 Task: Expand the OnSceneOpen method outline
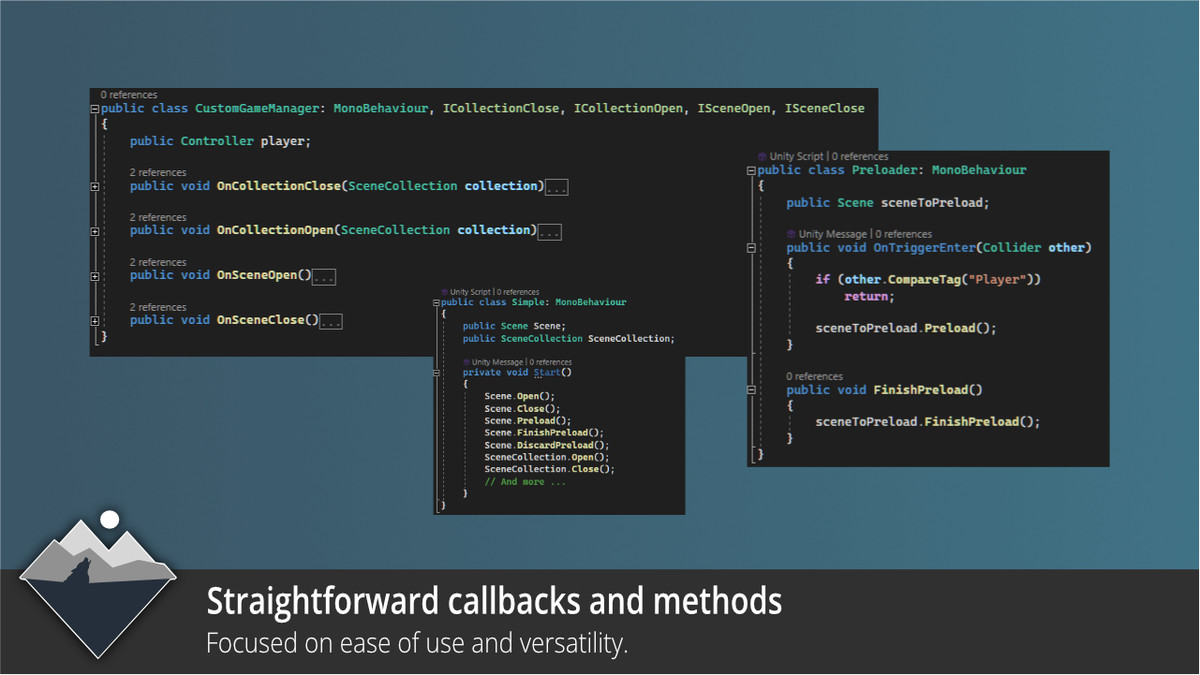(95, 276)
